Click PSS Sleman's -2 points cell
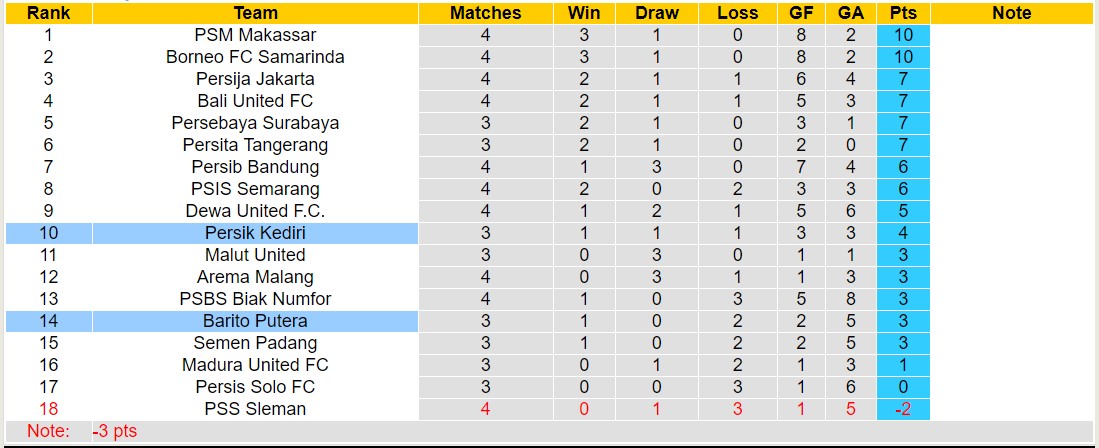The height and width of the screenshot is (448, 1099). pyautogui.click(x=903, y=409)
